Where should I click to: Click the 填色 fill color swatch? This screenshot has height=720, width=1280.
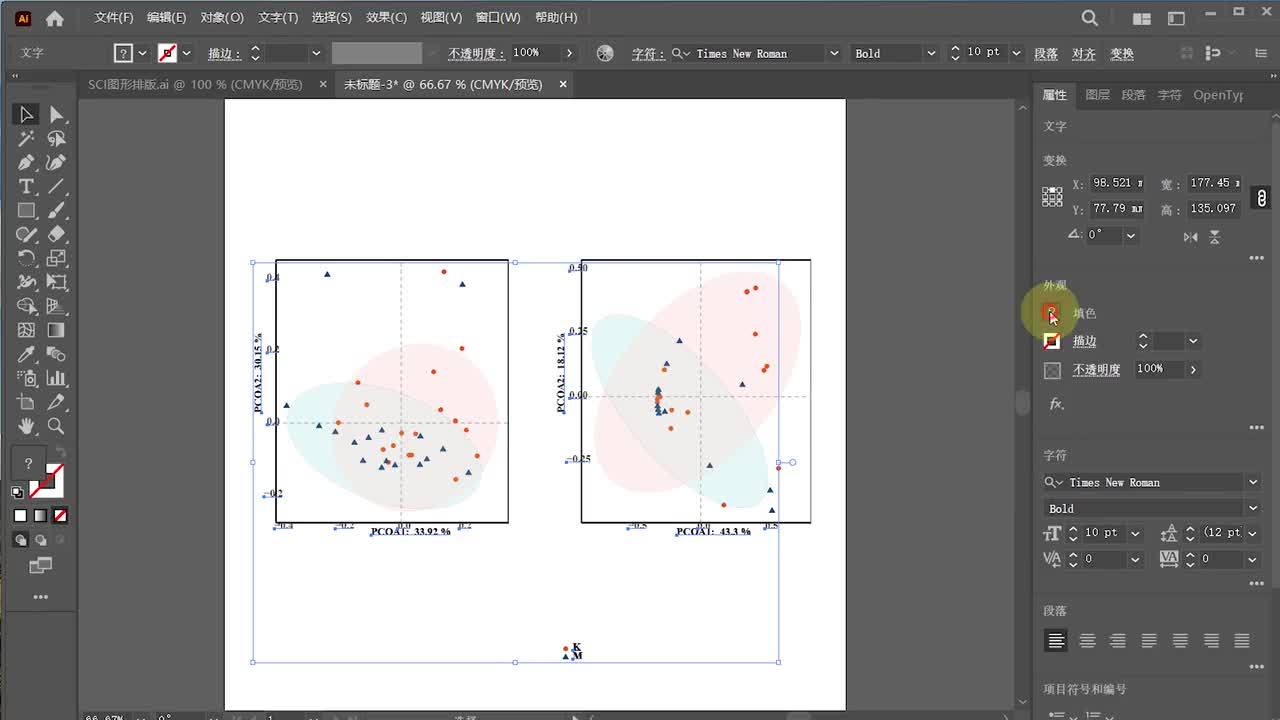click(1051, 313)
